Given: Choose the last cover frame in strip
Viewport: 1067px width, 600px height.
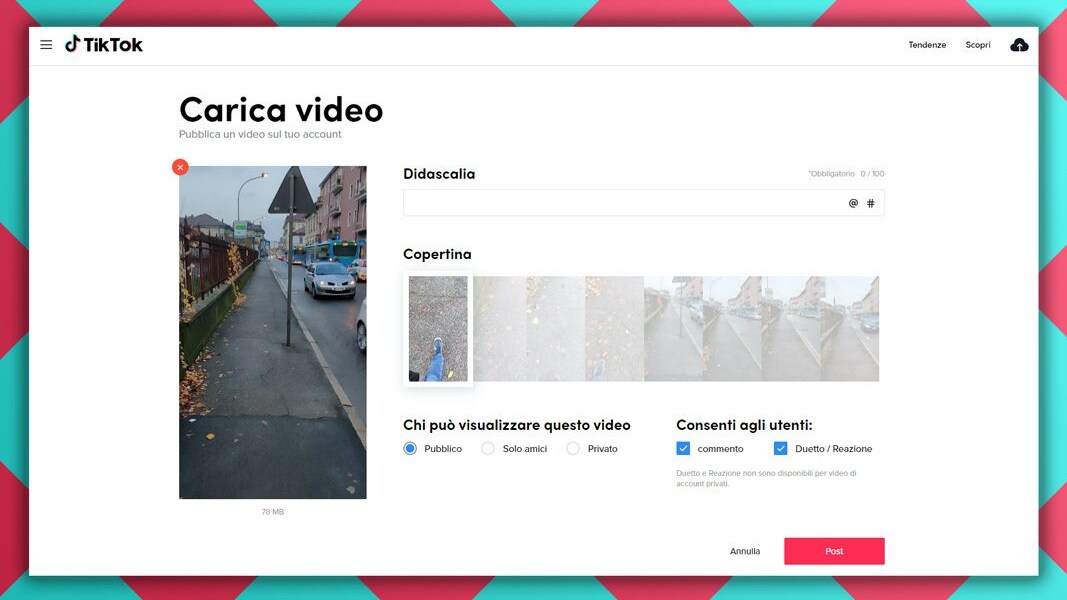Looking at the screenshot, I should [850, 329].
